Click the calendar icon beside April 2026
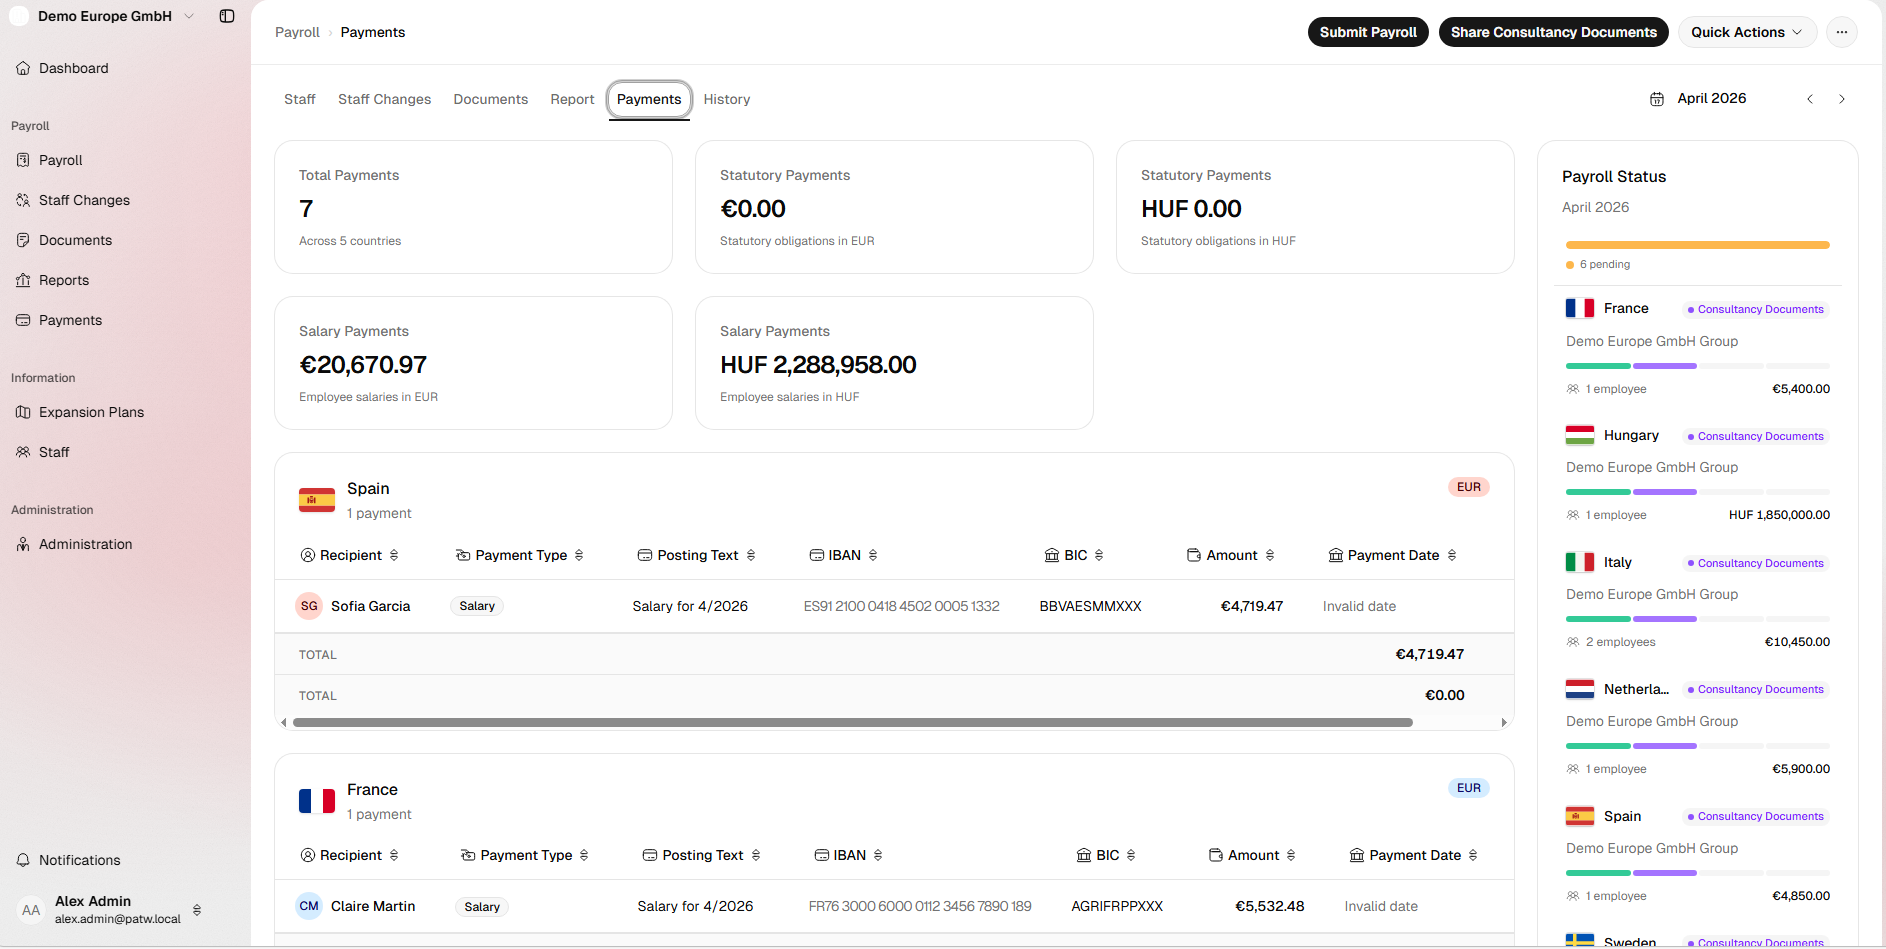 tap(1657, 99)
